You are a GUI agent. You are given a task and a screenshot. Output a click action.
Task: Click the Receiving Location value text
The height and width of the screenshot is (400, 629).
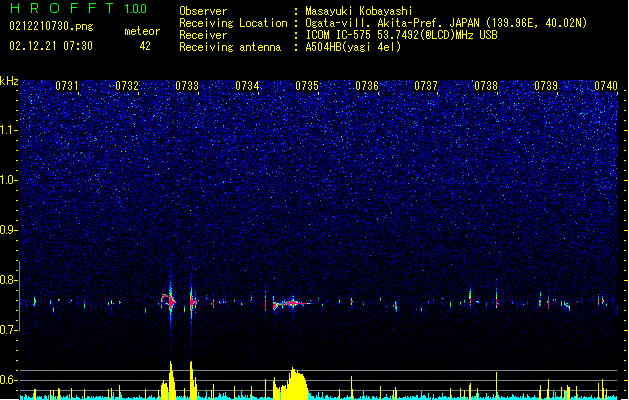click(x=446, y=23)
